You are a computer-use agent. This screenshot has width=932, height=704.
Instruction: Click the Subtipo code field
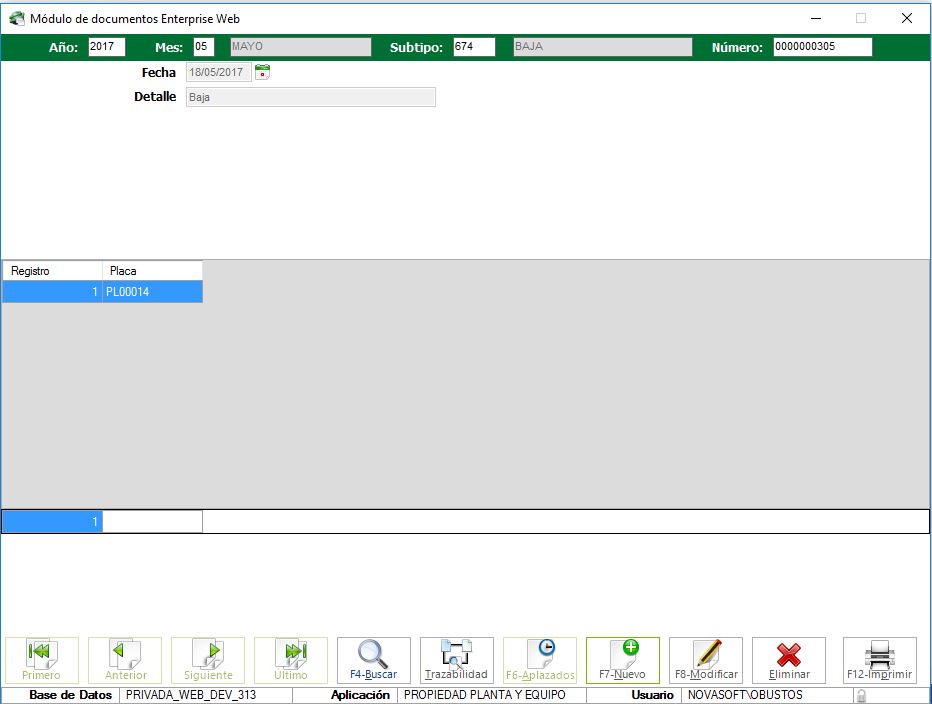474,47
